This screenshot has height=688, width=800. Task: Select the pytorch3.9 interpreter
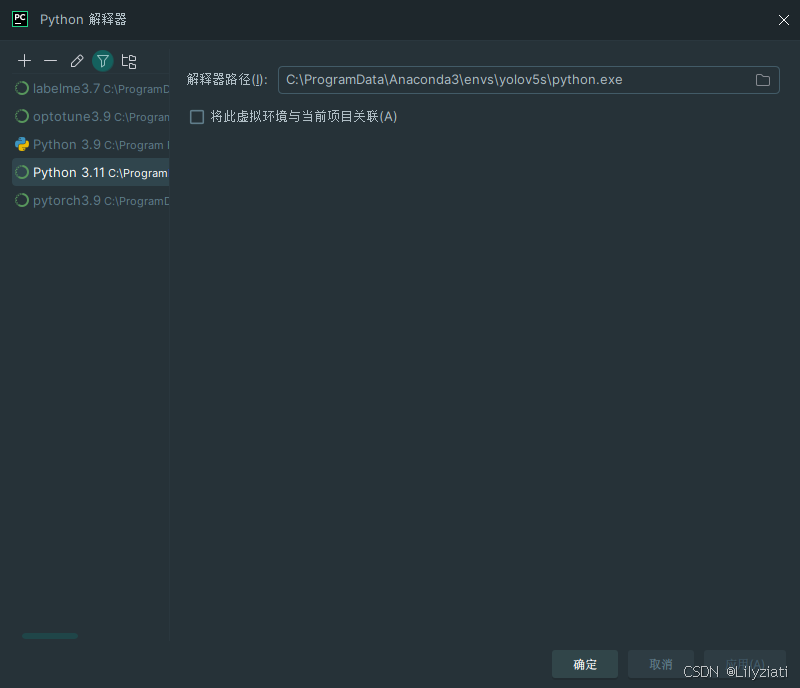click(91, 201)
